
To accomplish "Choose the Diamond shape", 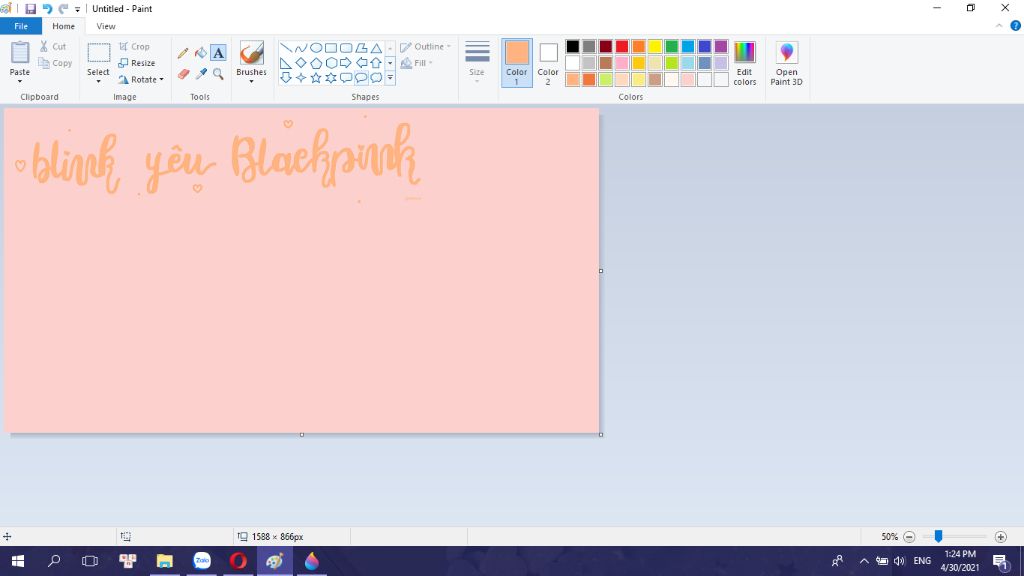I will coord(300,63).
